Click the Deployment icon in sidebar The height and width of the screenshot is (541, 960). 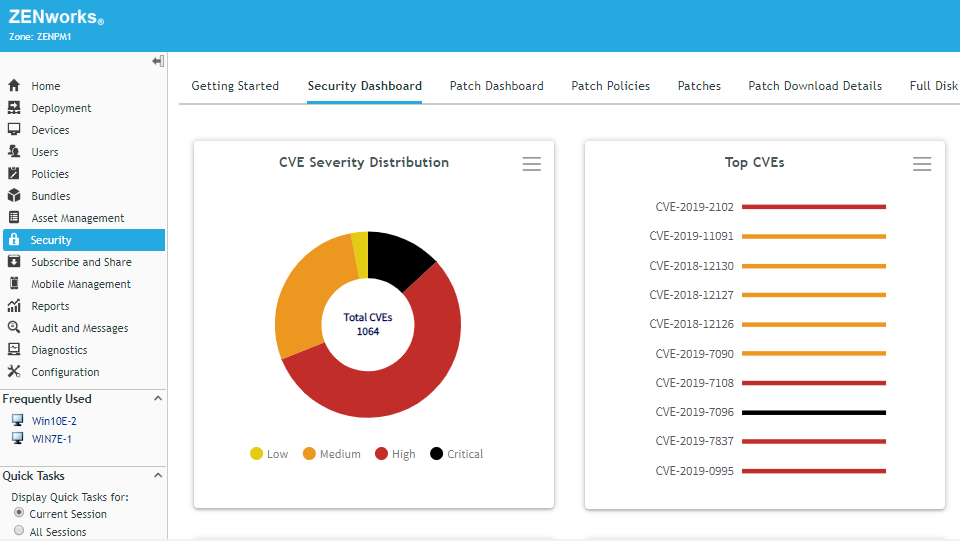[x=14, y=107]
